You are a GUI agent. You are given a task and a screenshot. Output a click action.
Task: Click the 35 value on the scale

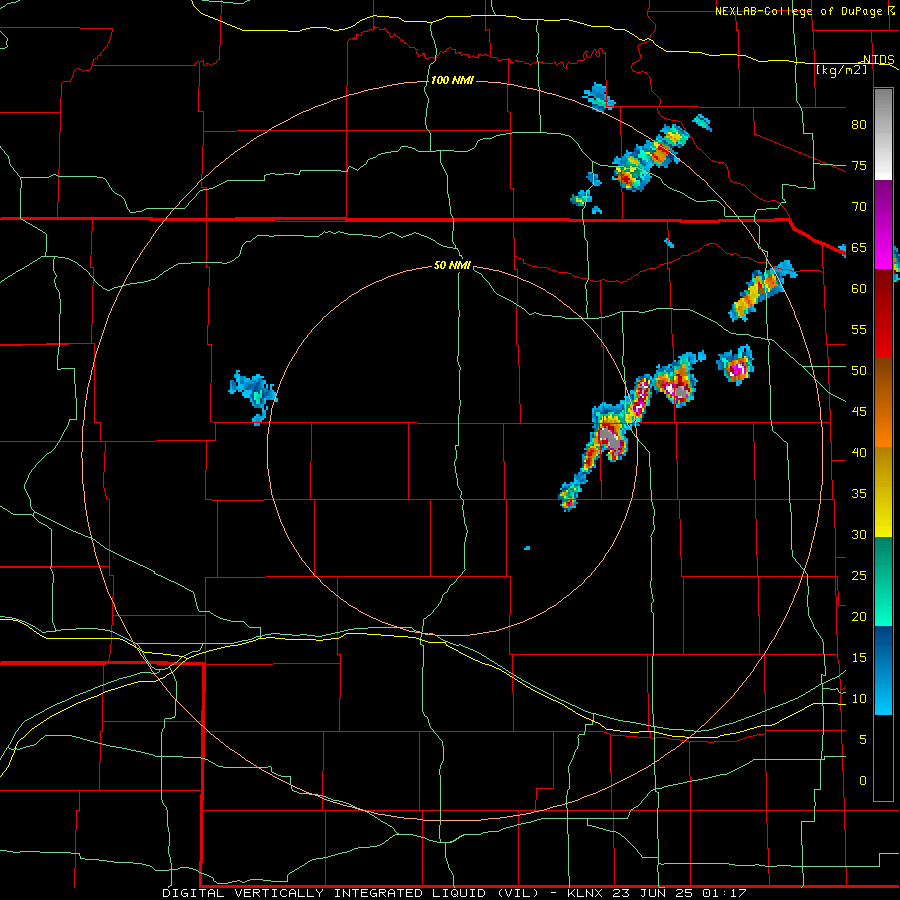[x=859, y=494]
